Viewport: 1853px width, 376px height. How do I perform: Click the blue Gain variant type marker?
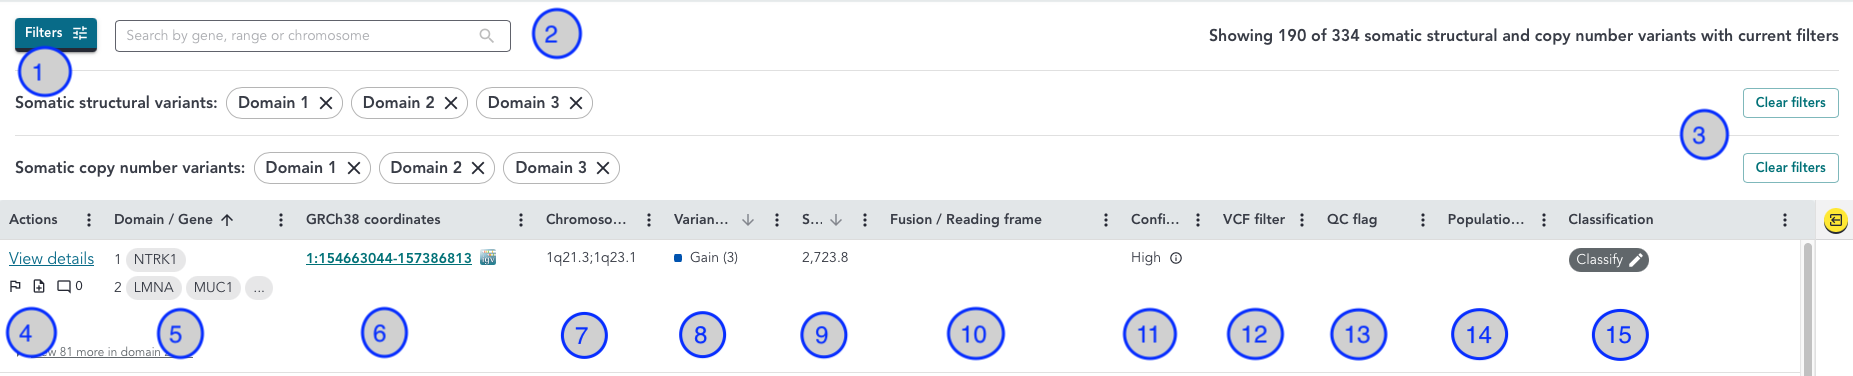678,258
